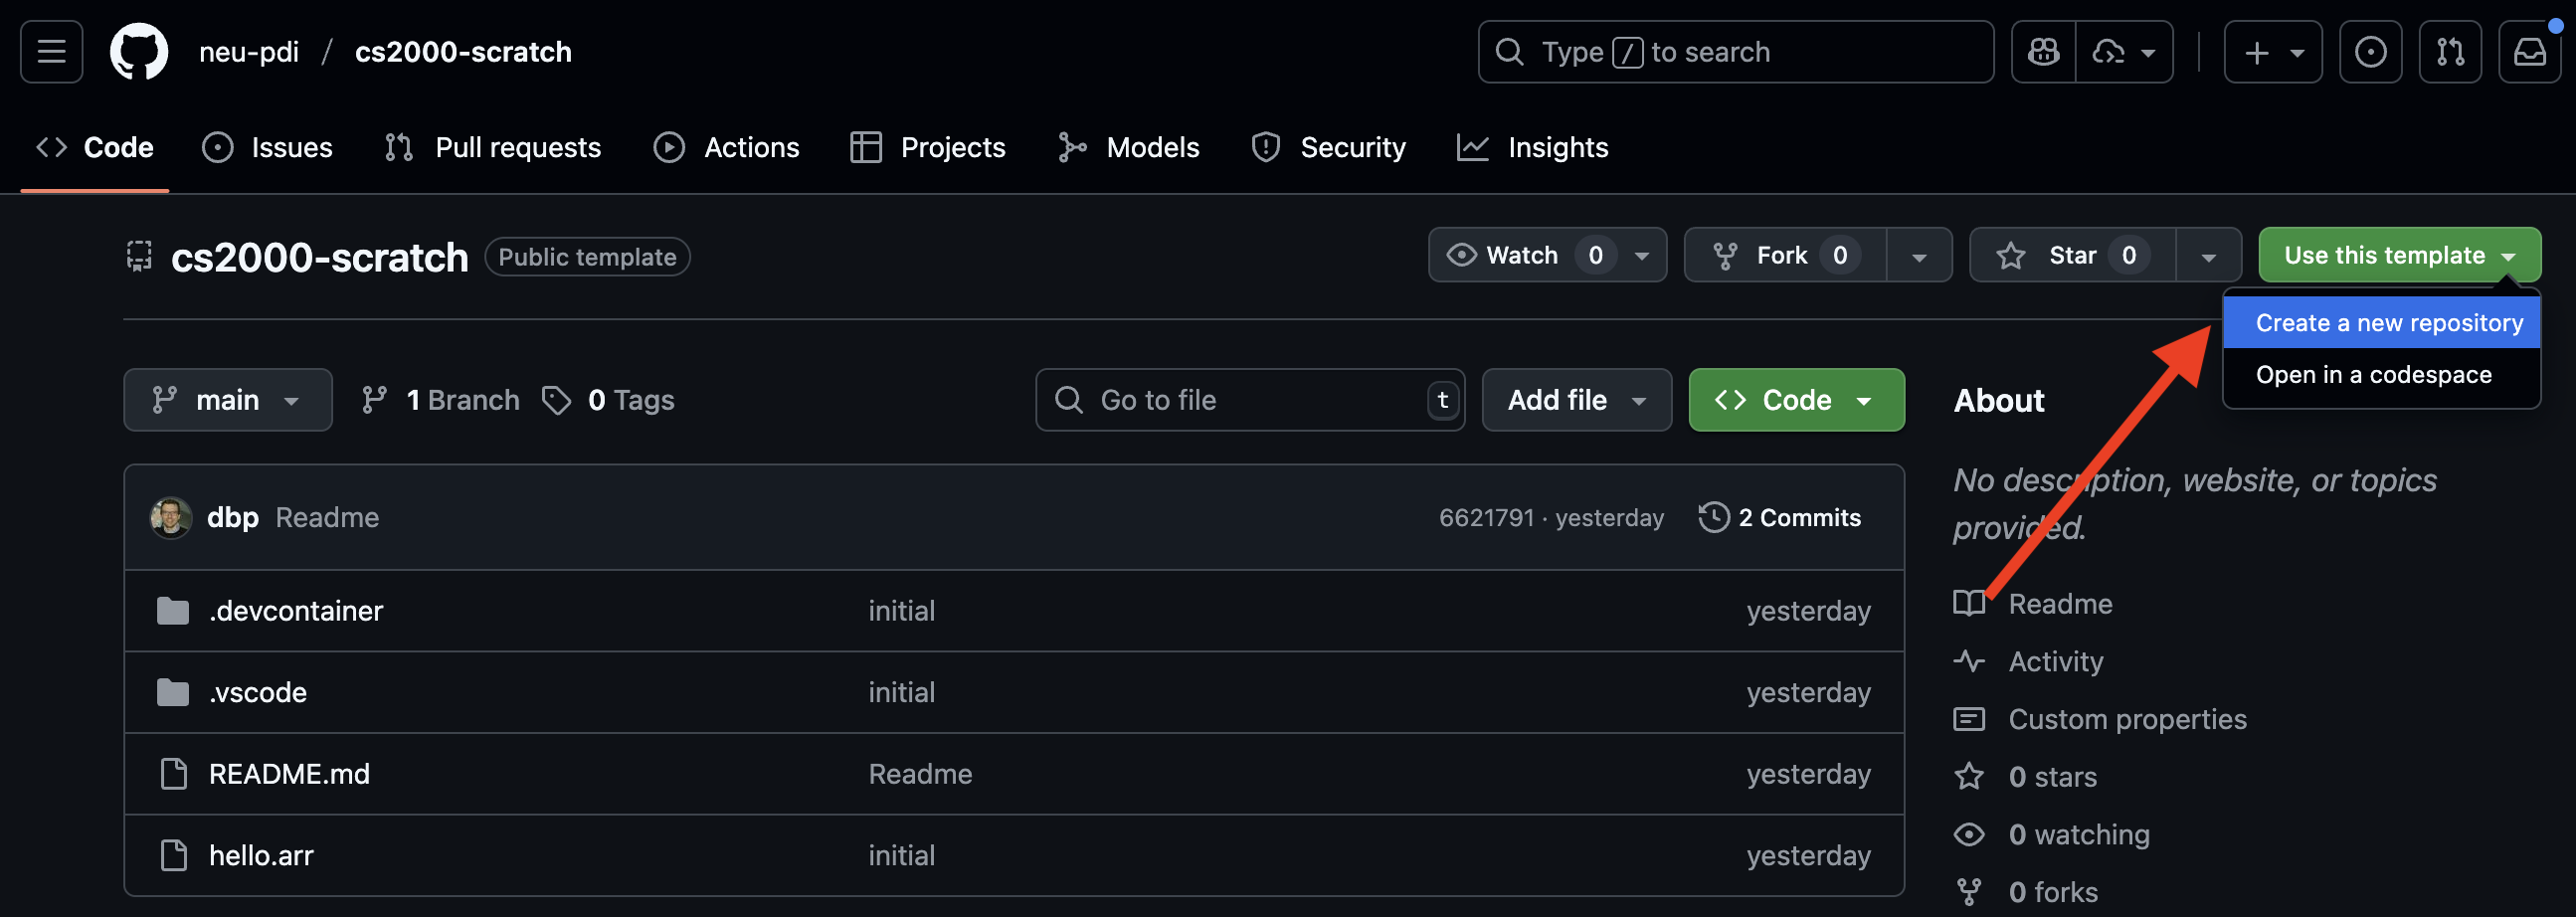
Task: Open the Add file dropdown
Action: click(1576, 400)
